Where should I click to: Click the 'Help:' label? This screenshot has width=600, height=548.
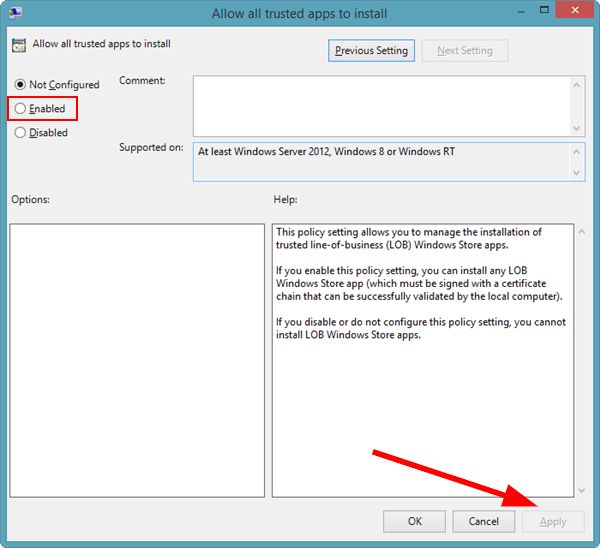[x=285, y=199]
